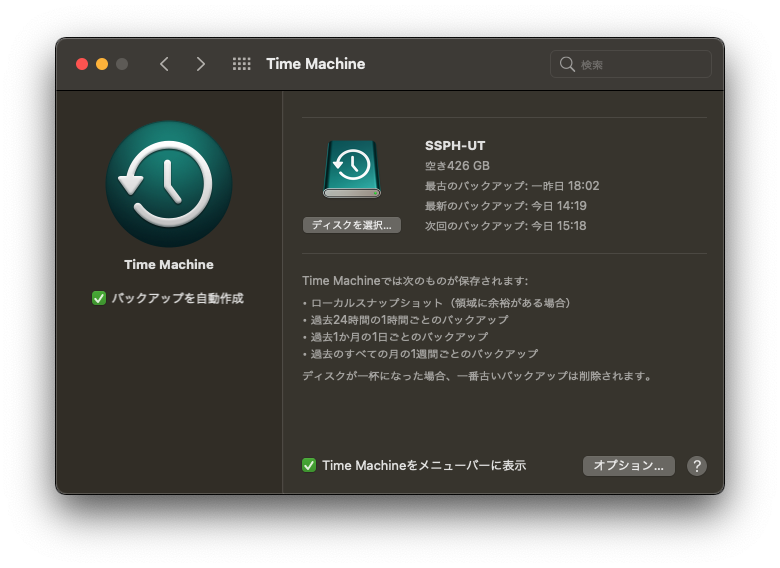Click the back navigation arrow
The width and height of the screenshot is (780, 568).
click(164, 64)
